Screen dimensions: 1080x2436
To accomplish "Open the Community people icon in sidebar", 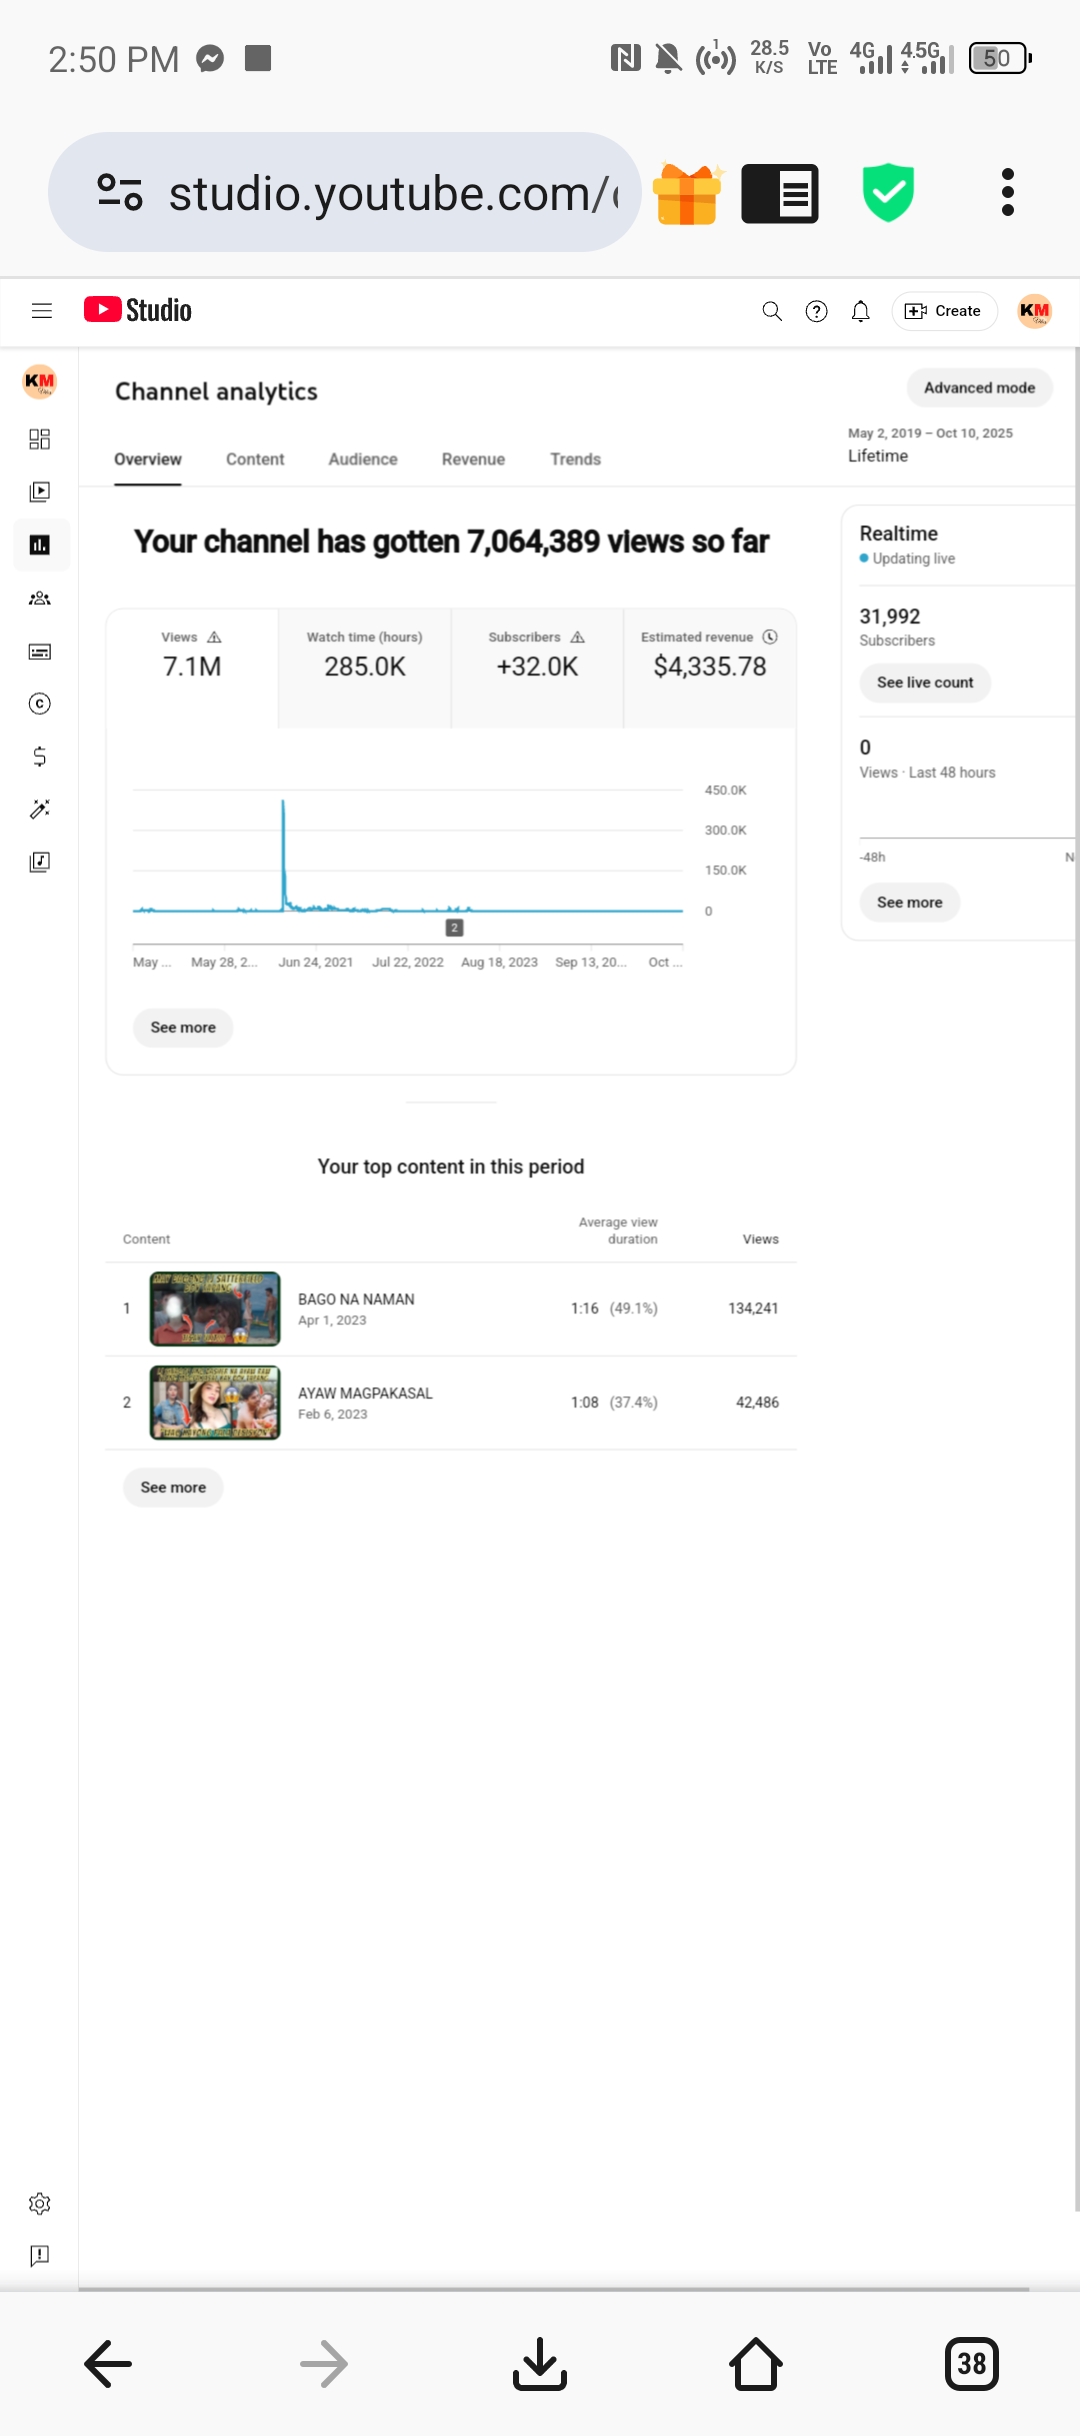I will pyautogui.click(x=40, y=598).
